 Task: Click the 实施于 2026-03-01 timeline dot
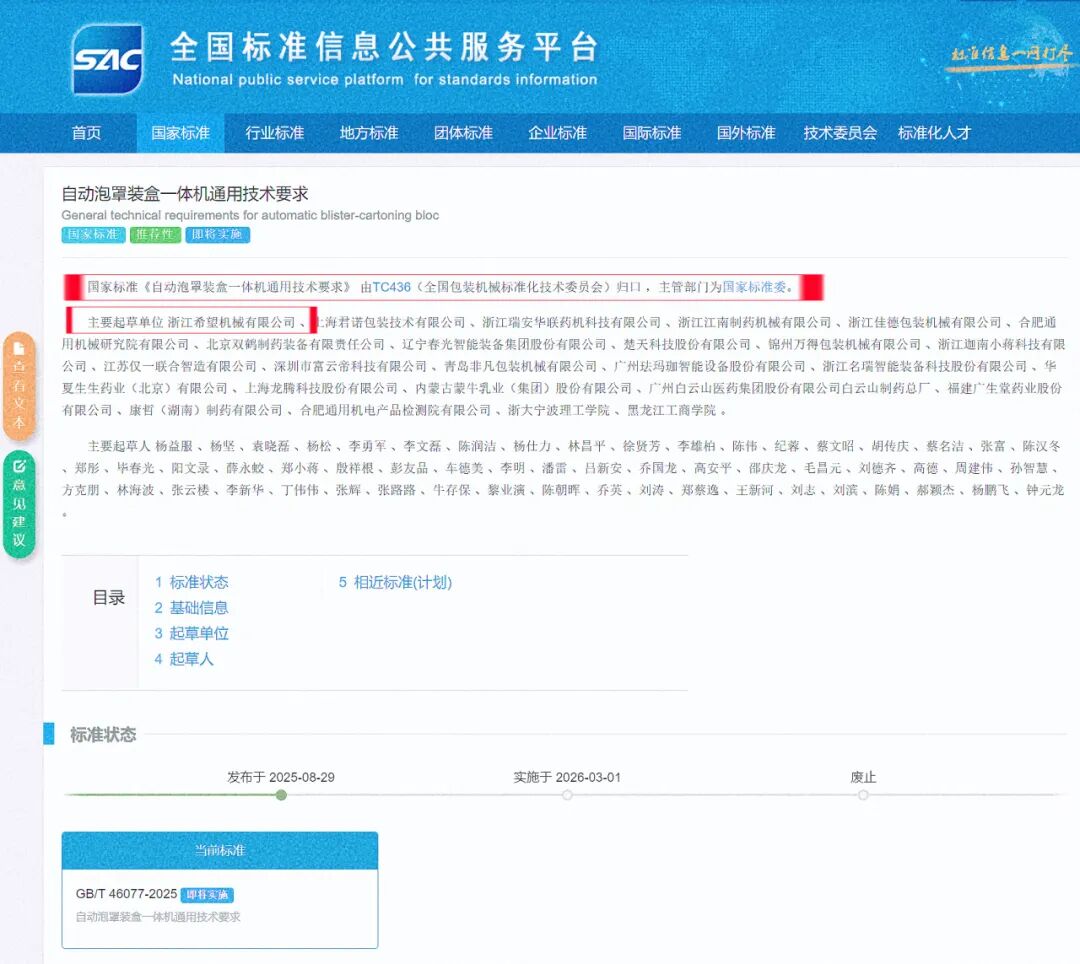click(567, 795)
